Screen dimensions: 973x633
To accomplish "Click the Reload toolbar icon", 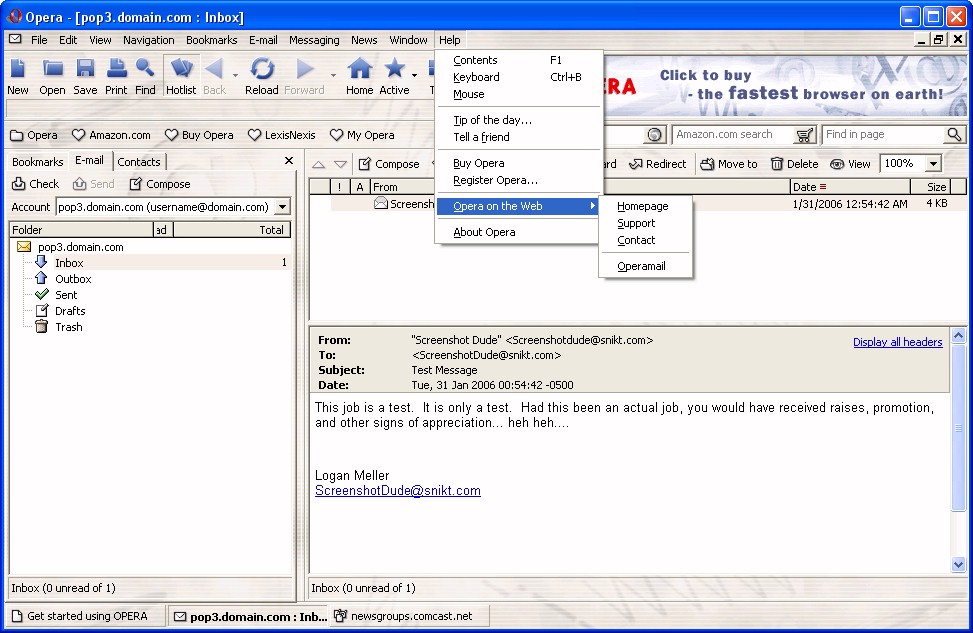I will pyautogui.click(x=262, y=70).
